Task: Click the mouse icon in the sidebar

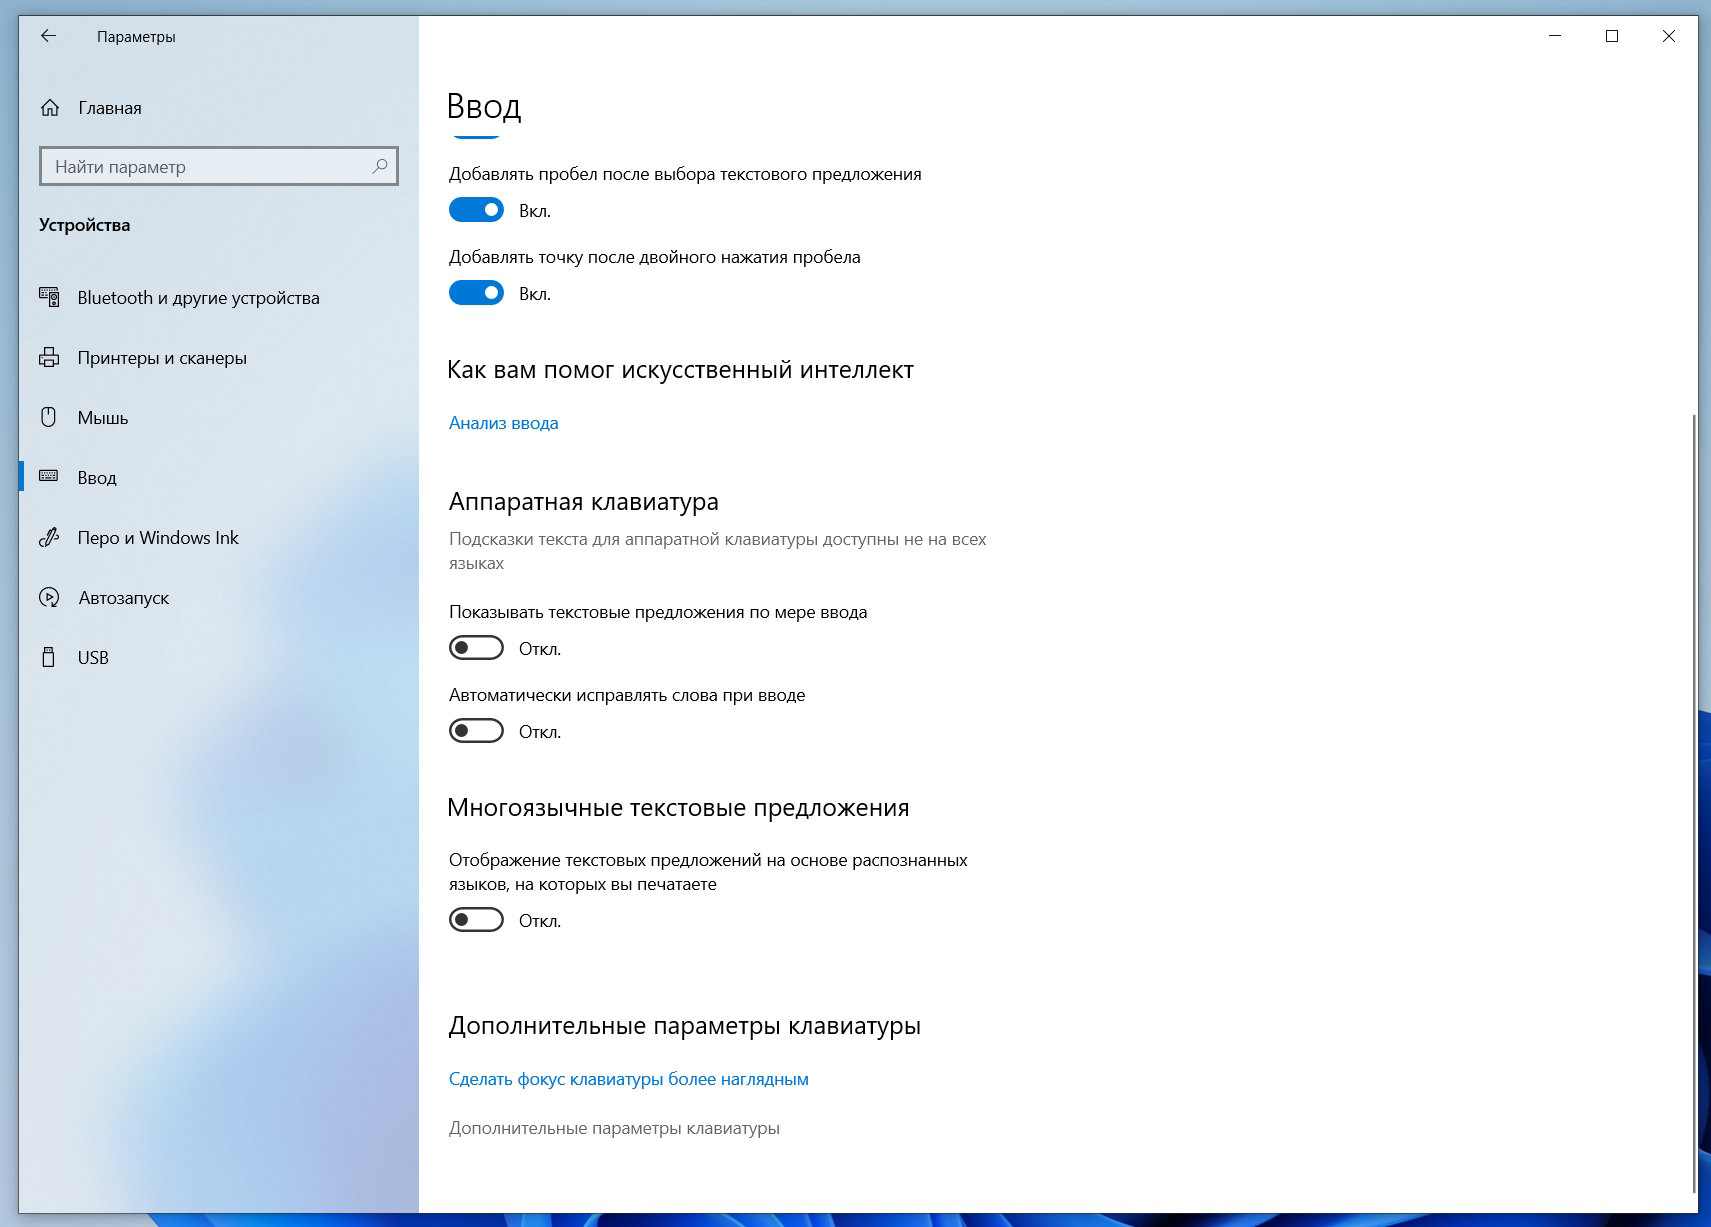Action: (x=49, y=418)
